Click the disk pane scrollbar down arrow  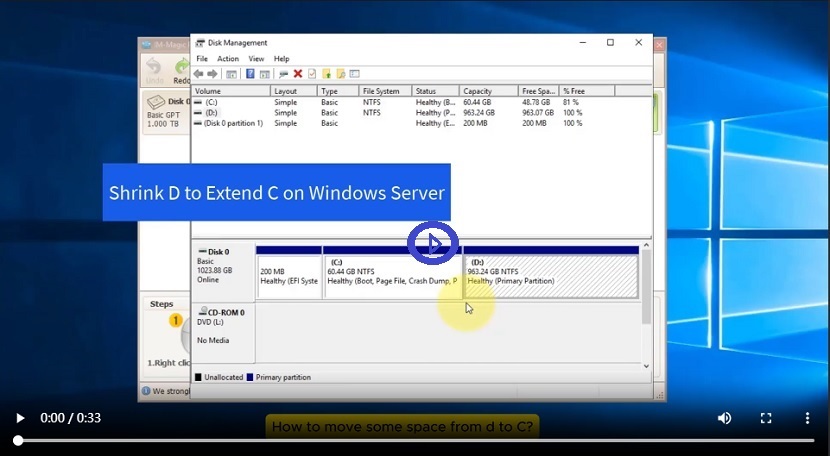coord(646,366)
